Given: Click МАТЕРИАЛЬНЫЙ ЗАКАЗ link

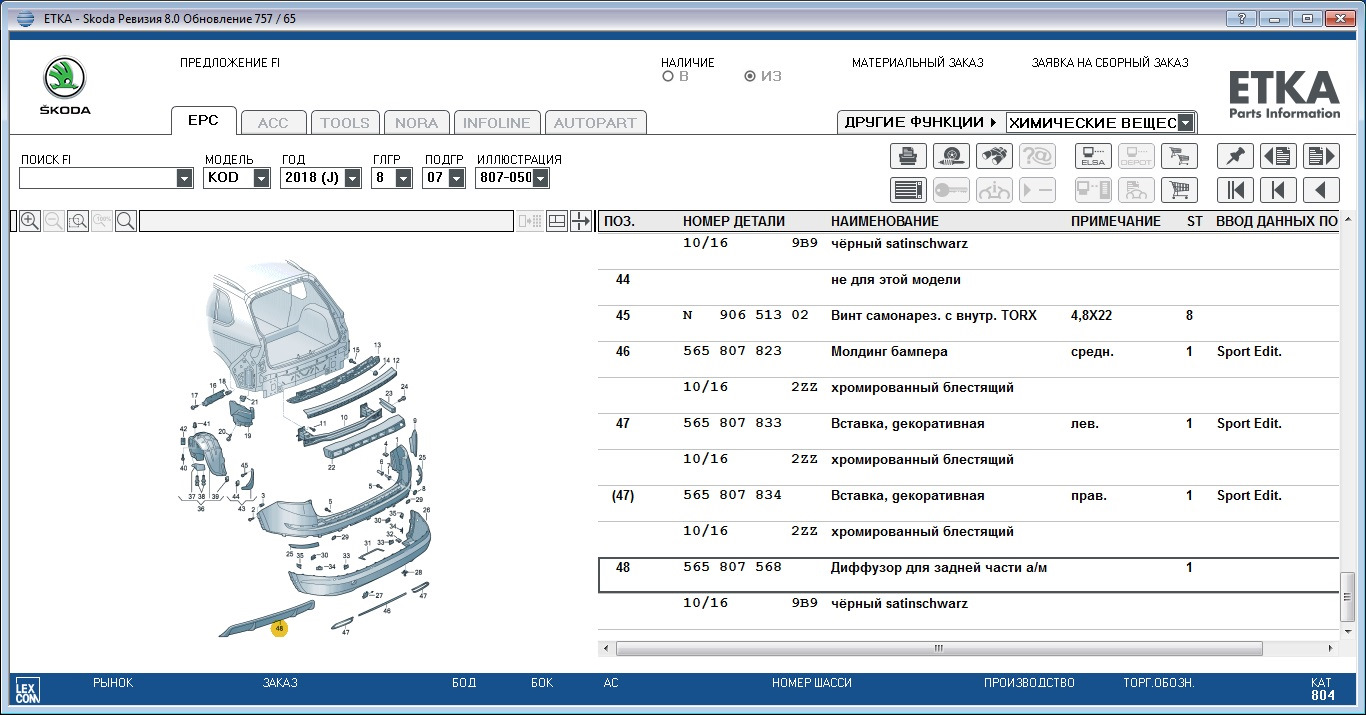Looking at the screenshot, I should click(x=918, y=63).
